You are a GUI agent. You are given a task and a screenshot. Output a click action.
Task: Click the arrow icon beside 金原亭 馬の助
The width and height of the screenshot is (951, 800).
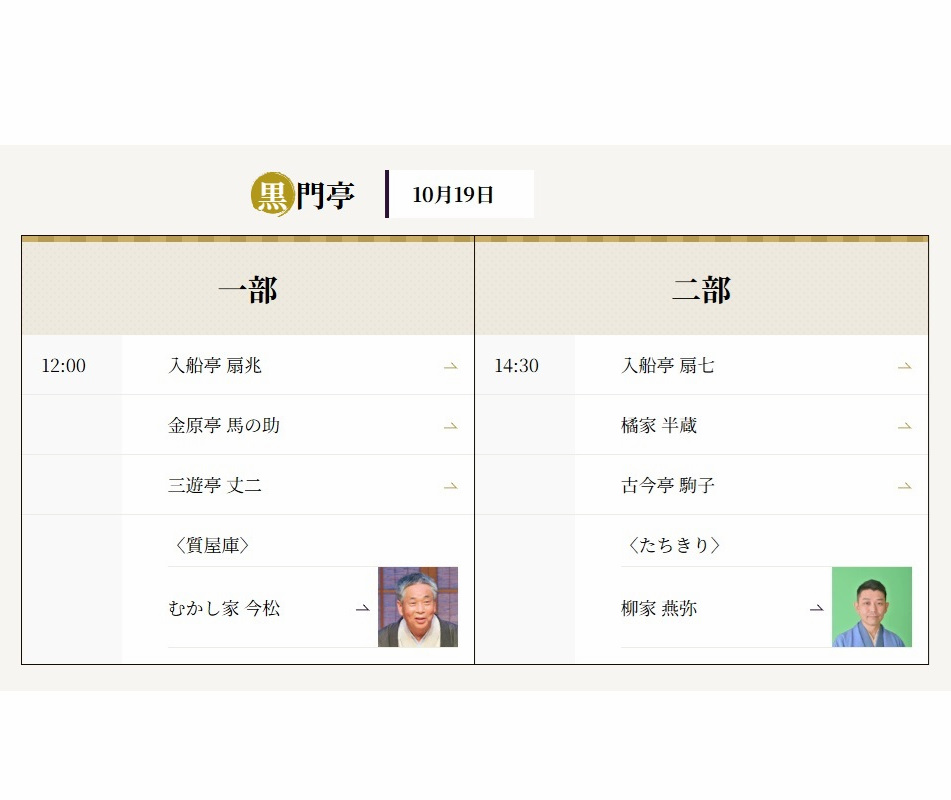[450, 426]
